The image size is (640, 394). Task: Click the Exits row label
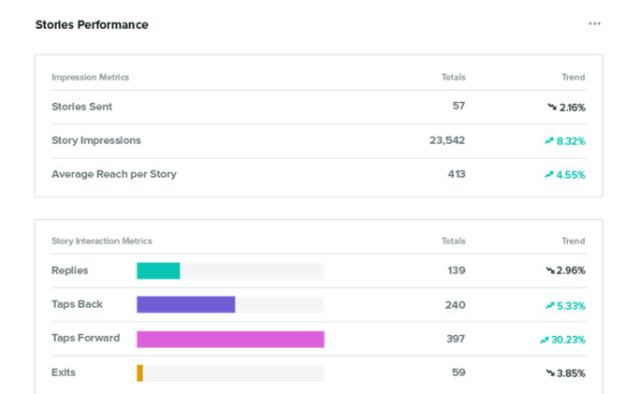tap(63, 372)
